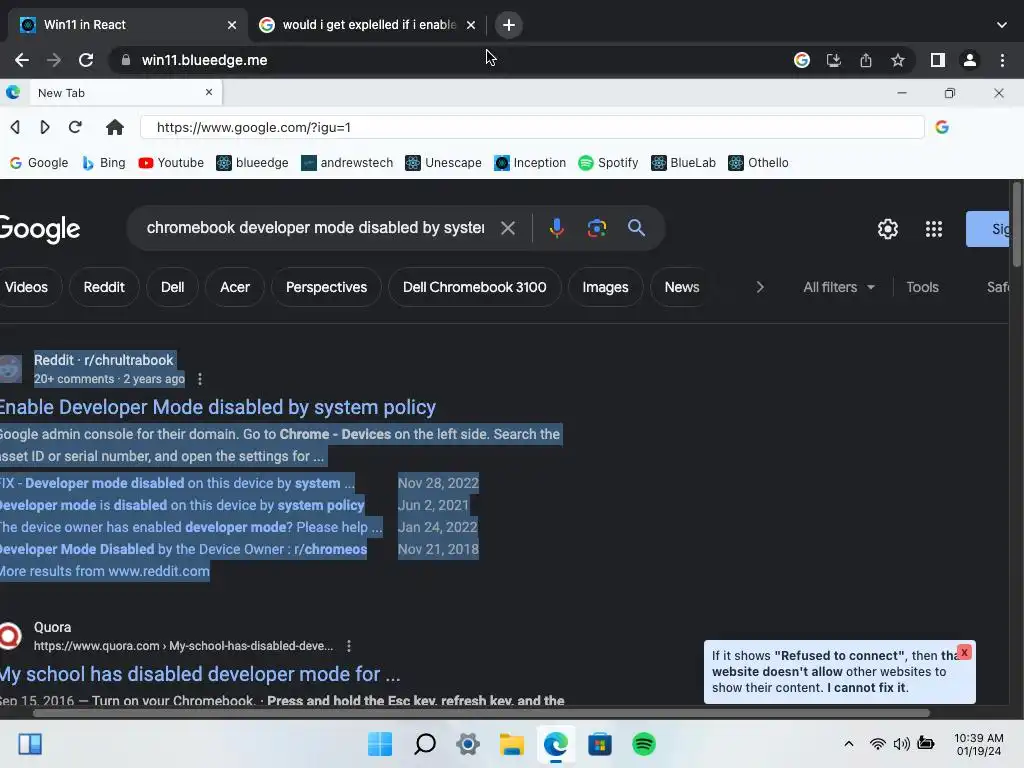Screen dimensions: 1024x768
Task: Dismiss the 'Refused to connect' notice
Action: pos(964,652)
